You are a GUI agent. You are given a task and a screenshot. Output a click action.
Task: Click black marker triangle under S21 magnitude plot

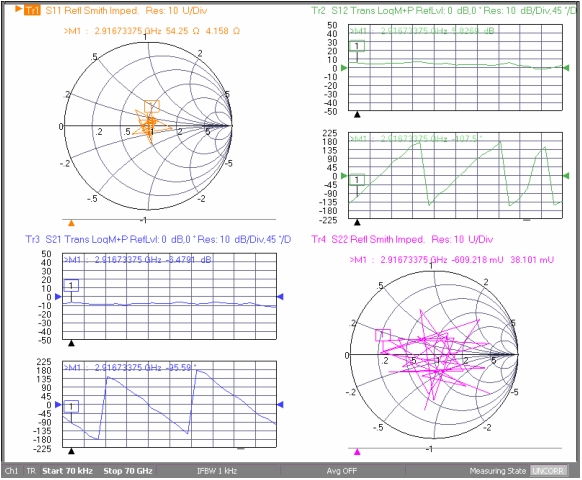pyautogui.click(x=71, y=344)
